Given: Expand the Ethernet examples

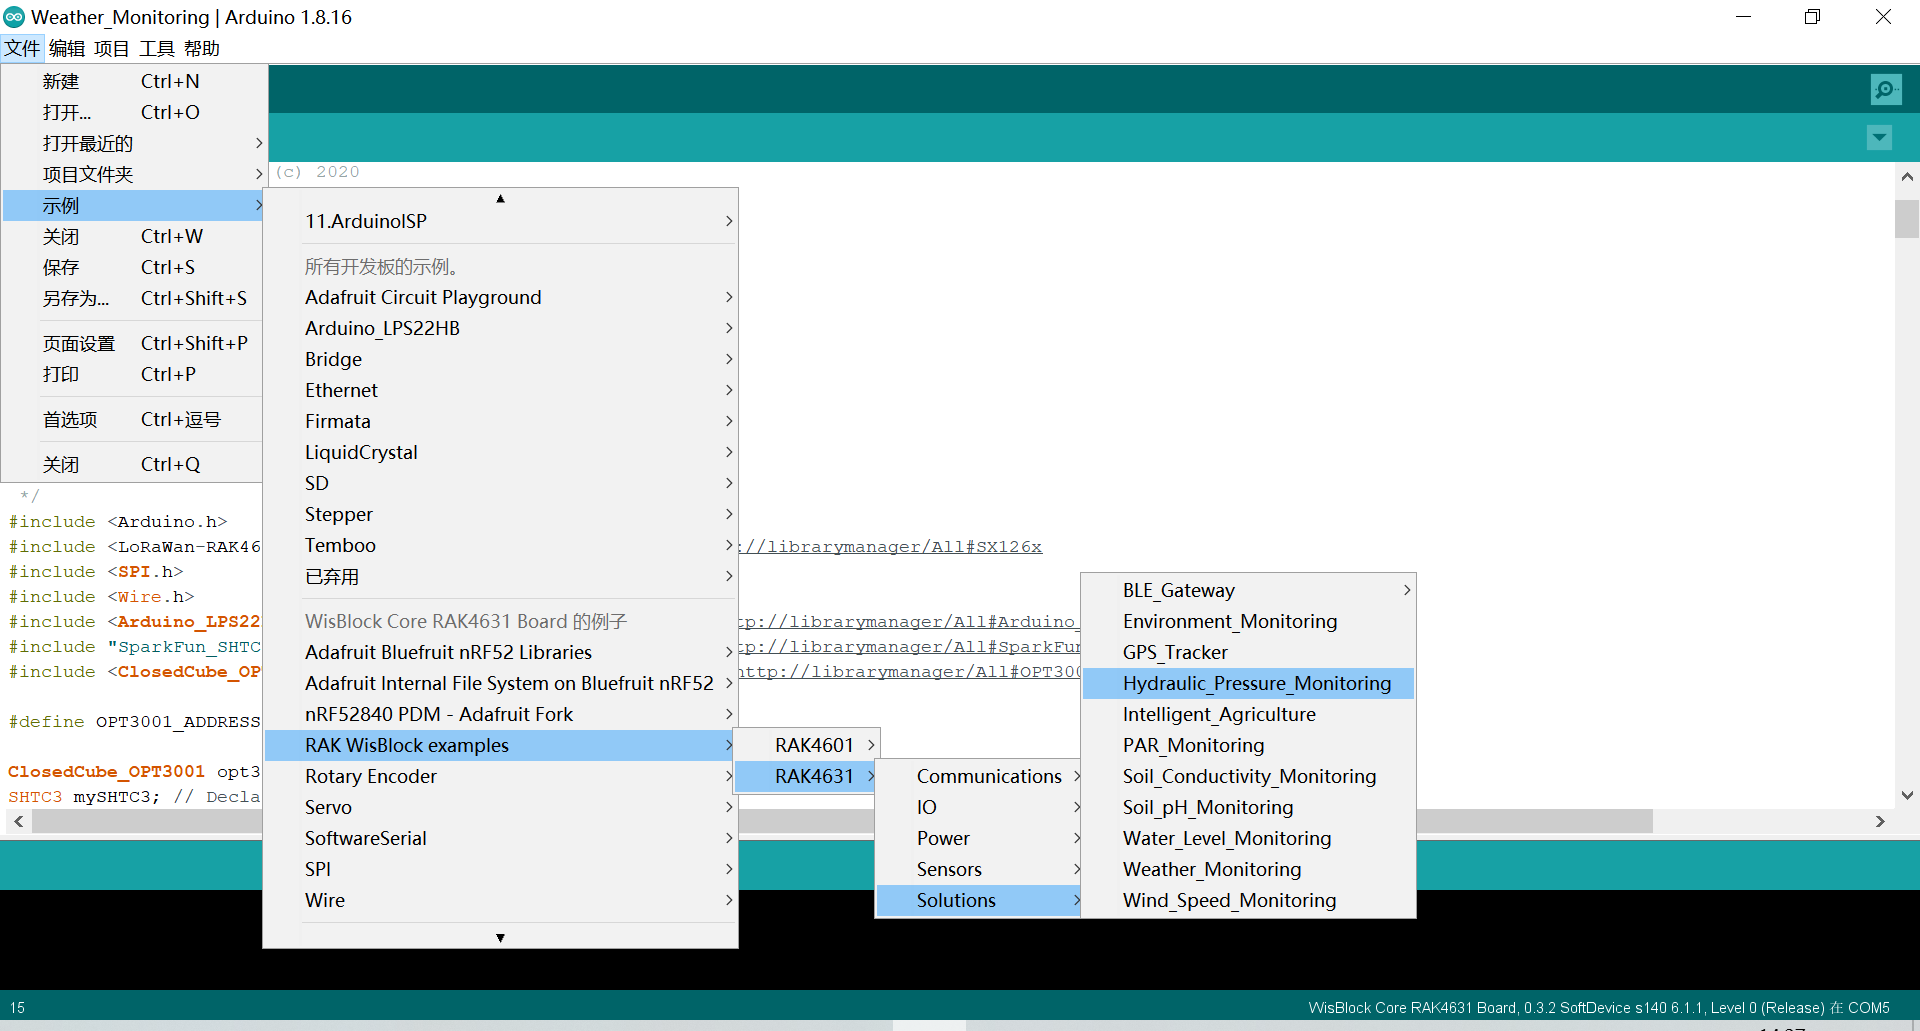Looking at the screenshot, I should tap(501, 390).
